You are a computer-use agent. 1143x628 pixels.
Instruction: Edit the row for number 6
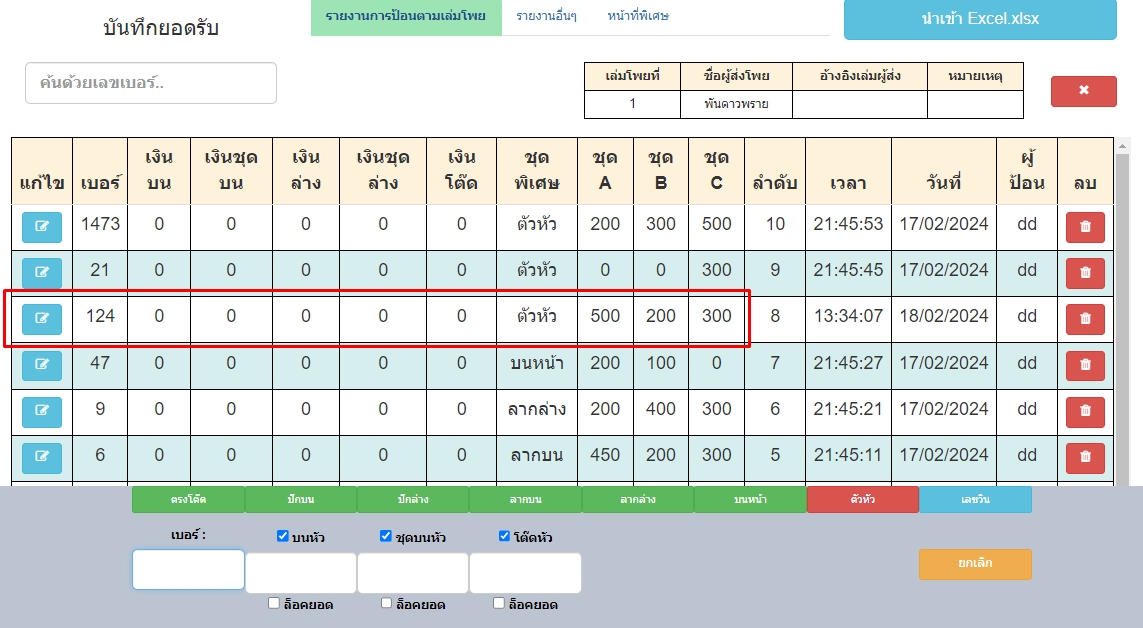(x=42, y=457)
